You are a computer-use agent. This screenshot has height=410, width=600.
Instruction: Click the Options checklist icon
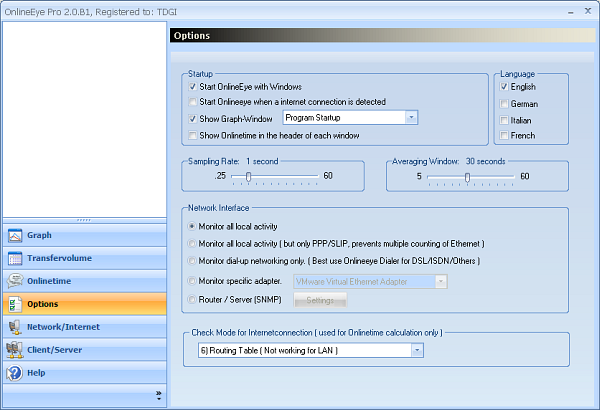[15, 304]
